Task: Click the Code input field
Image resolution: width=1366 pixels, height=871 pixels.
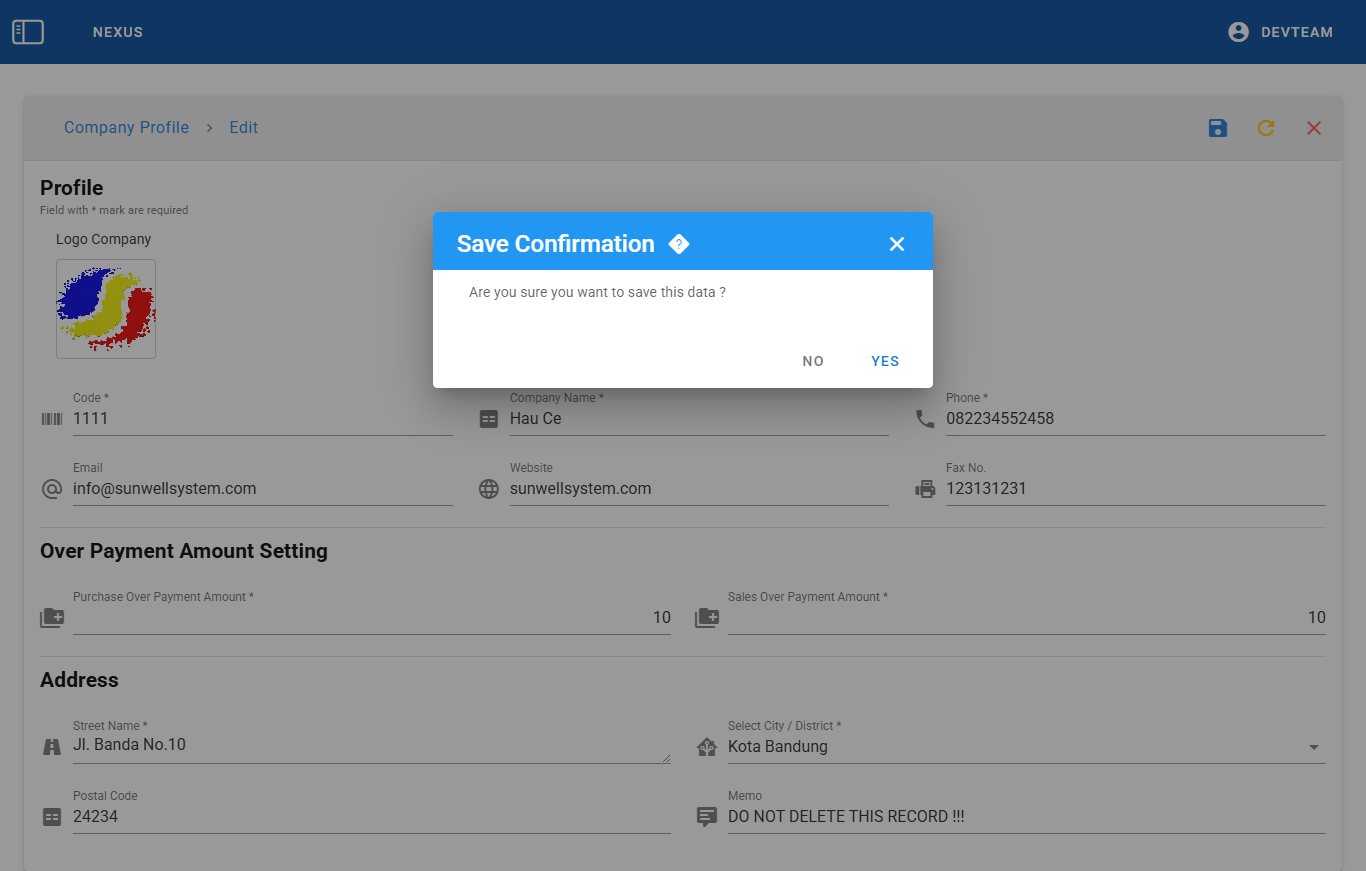Action: pos(262,419)
